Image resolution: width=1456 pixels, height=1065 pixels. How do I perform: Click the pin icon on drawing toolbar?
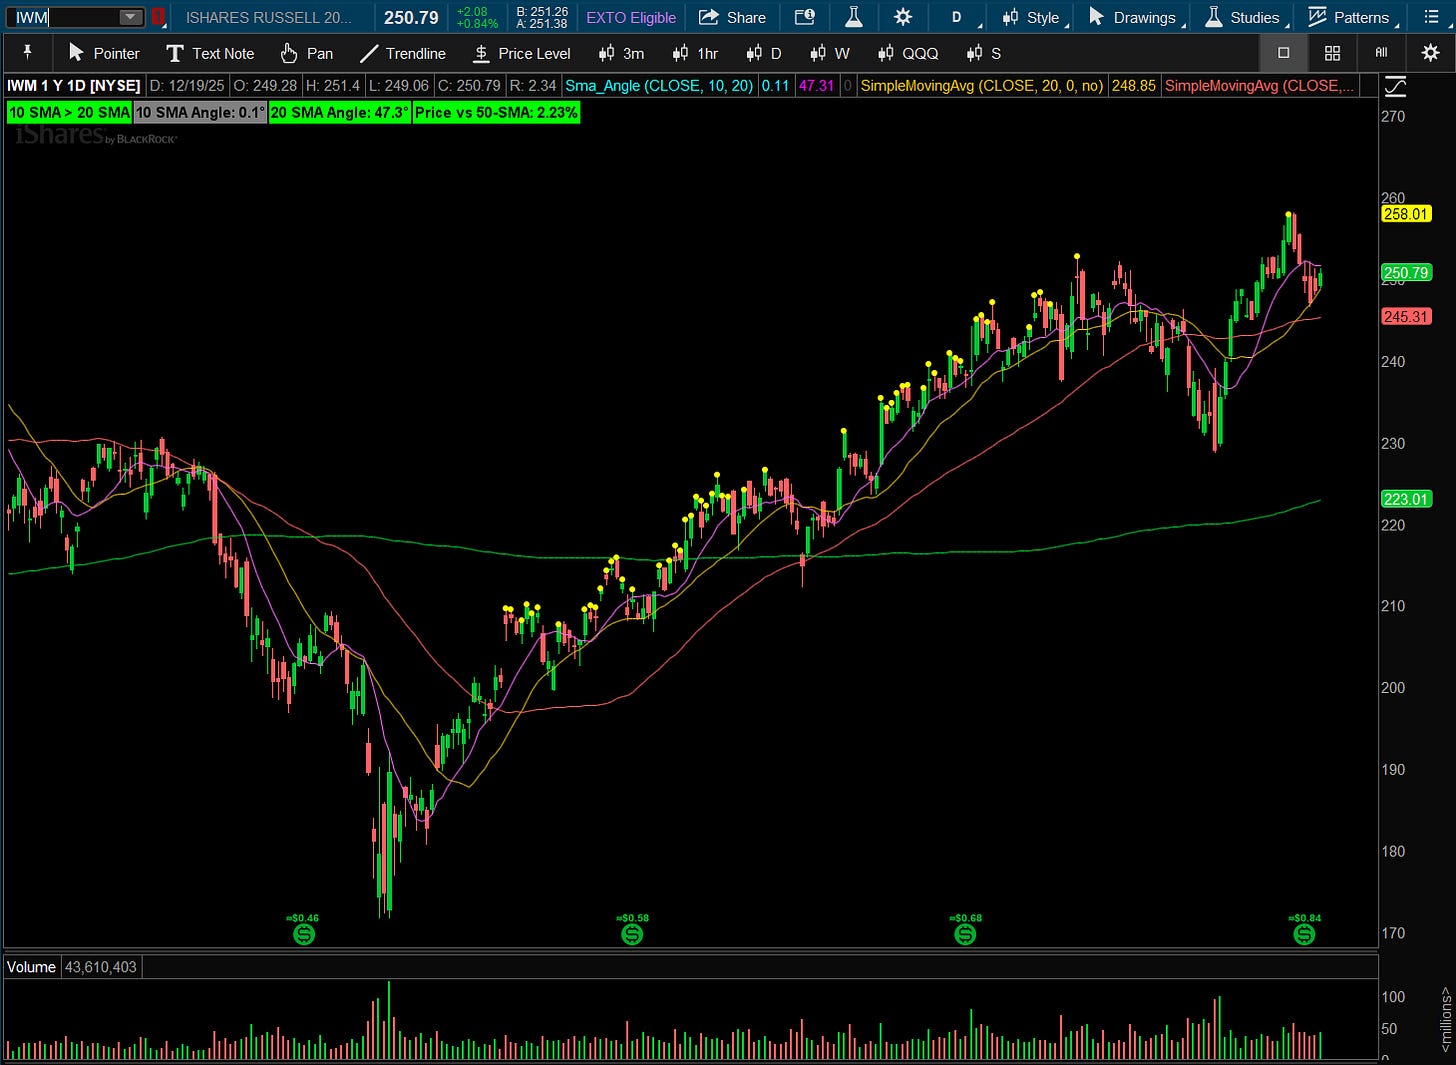(27, 53)
